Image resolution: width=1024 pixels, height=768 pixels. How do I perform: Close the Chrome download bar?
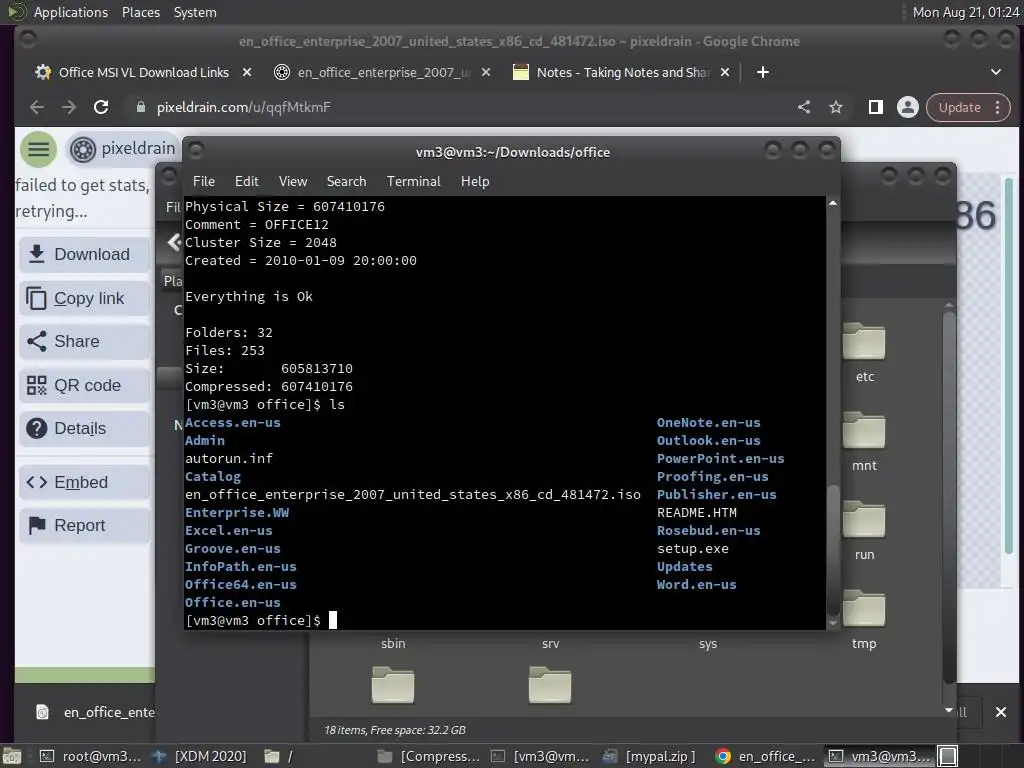pyautogui.click(x=1000, y=712)
